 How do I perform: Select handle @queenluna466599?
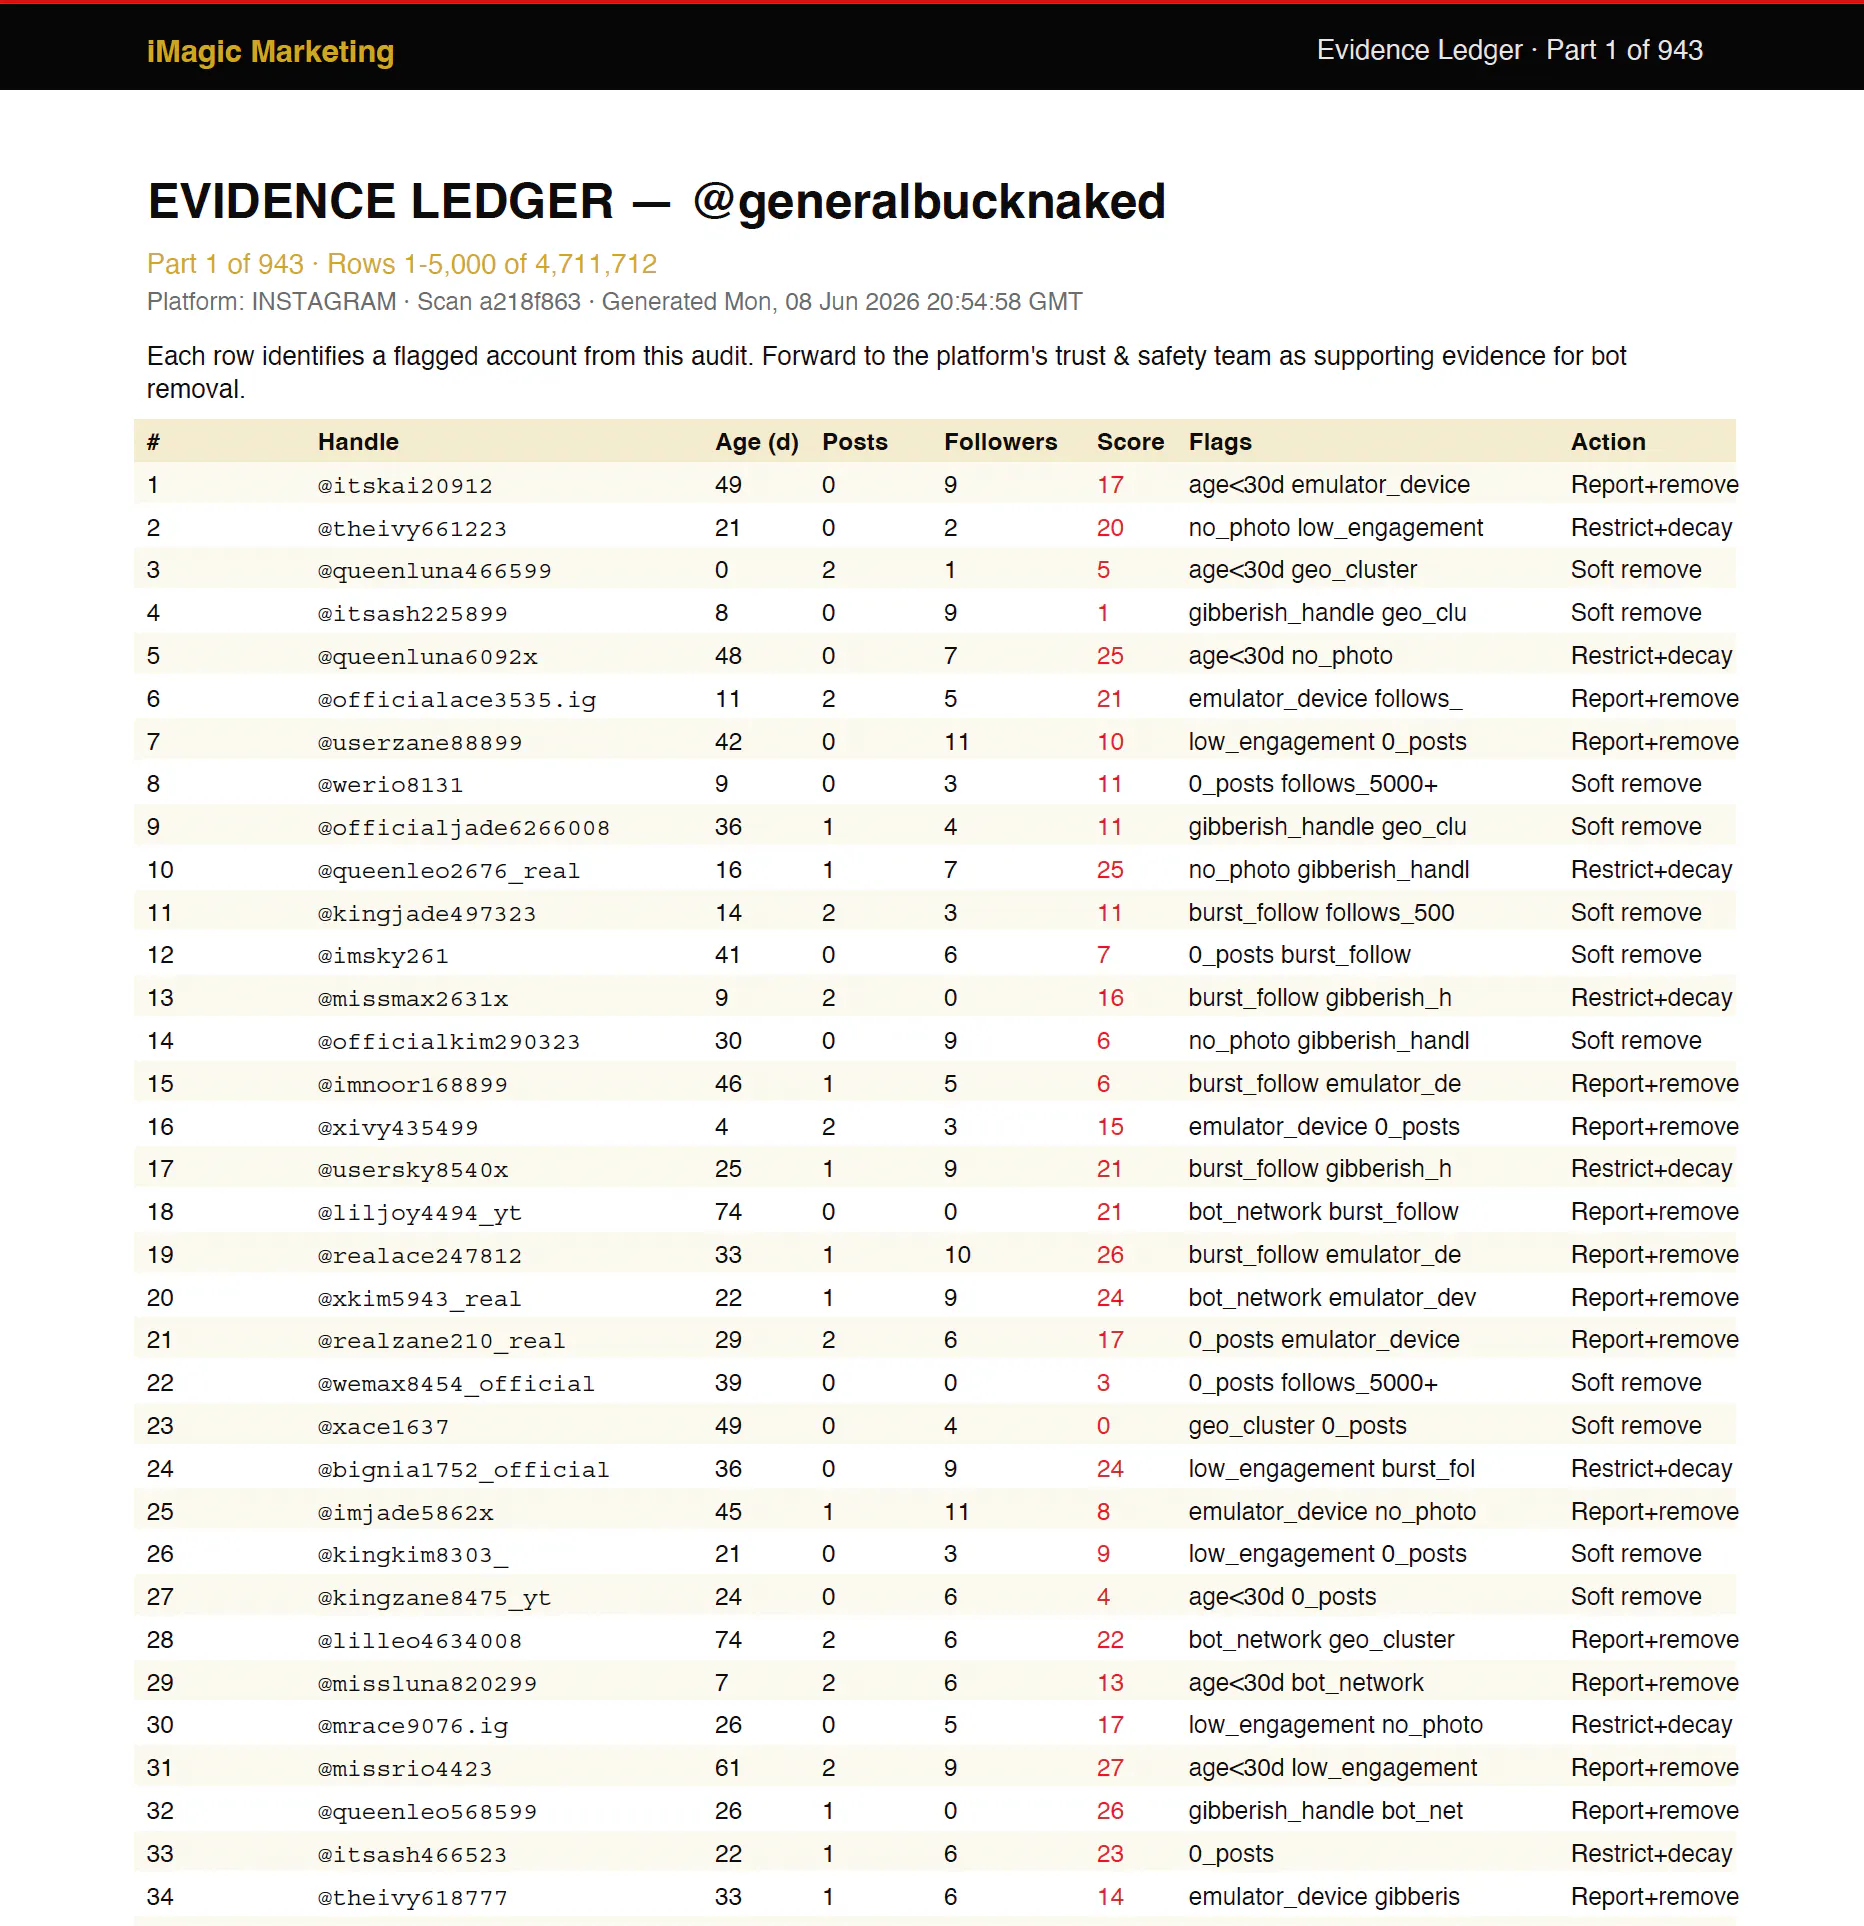click(x=435, y=571)
